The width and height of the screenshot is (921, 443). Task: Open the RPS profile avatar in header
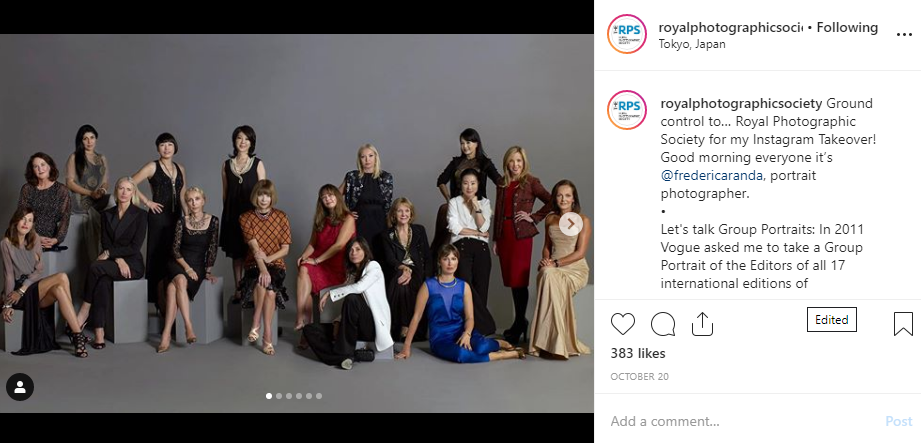[627, 34]
